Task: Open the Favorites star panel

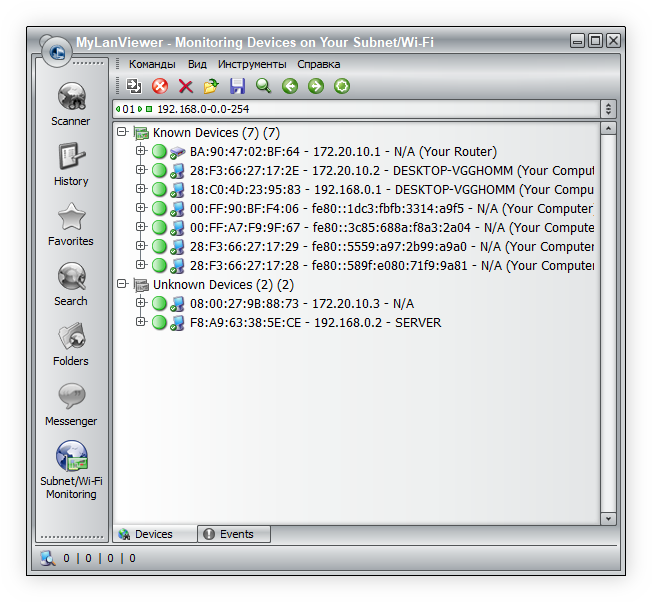Action: 71,224
